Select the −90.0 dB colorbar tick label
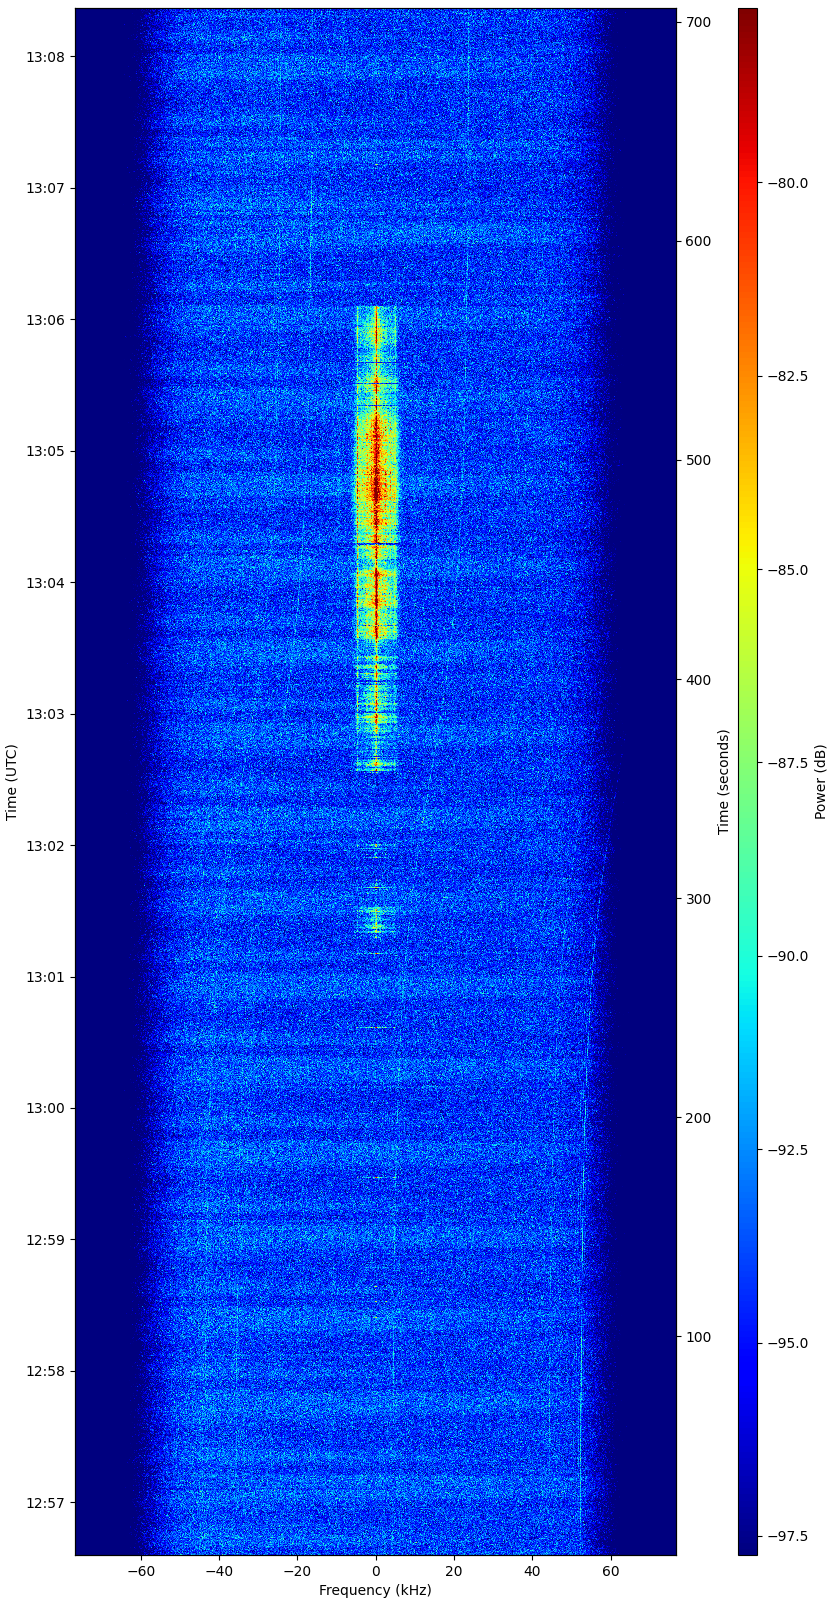The height and width of the screenshot is (1603, 832). tap(787, 956)
